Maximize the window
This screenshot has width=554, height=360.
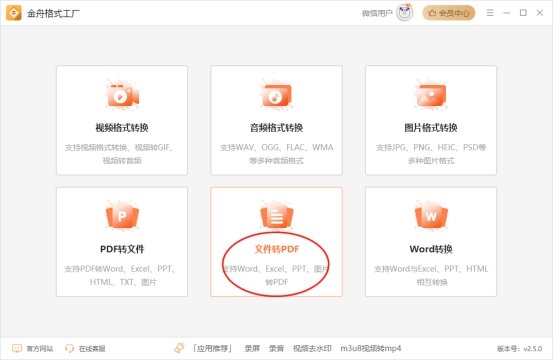pos(523,13)
